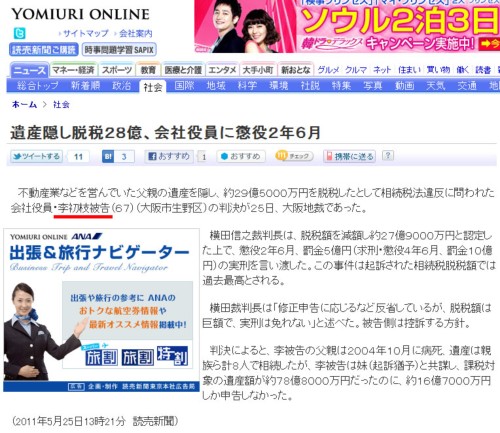Image resolution: width=500 pixels, height=433 pixels.
Task: Click the 時事問題学習 SAPIX button
Action: [119, 50]
